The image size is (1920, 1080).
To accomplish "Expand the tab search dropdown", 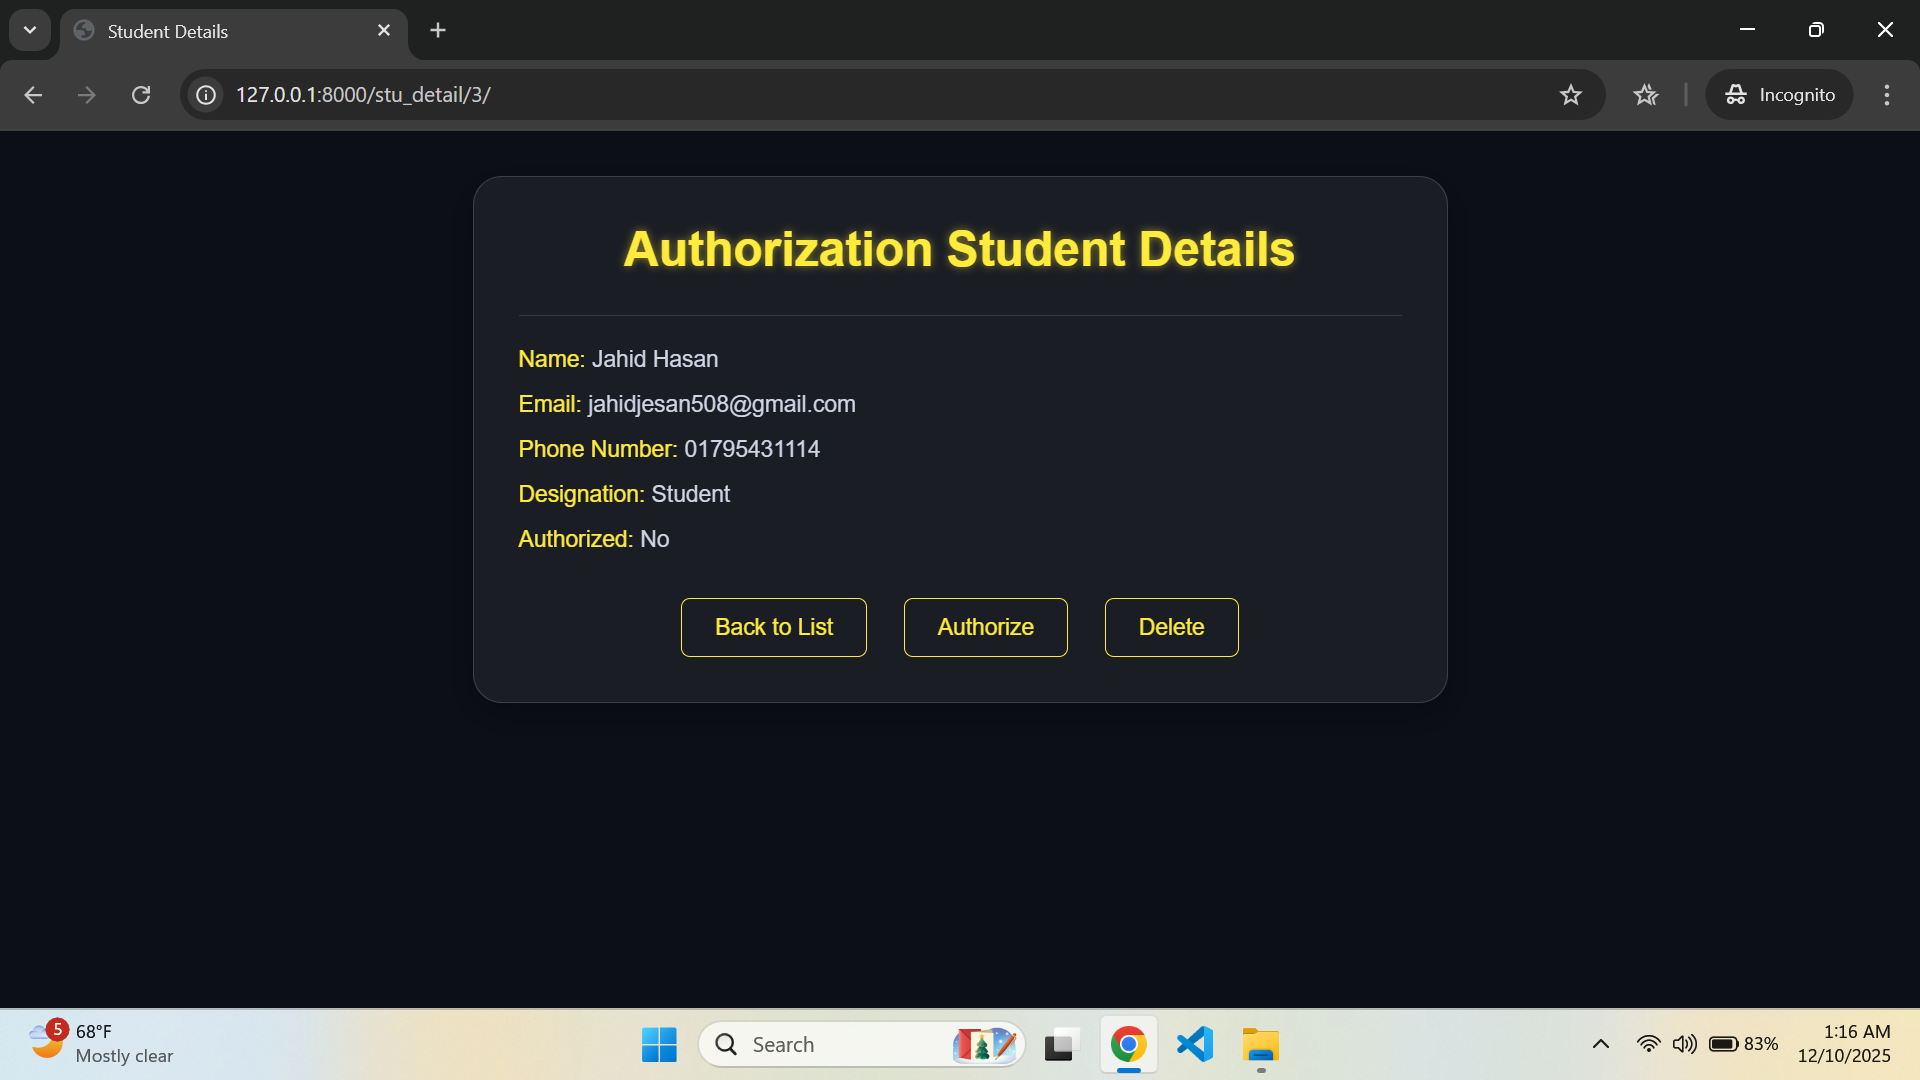I will coord(30,30).
